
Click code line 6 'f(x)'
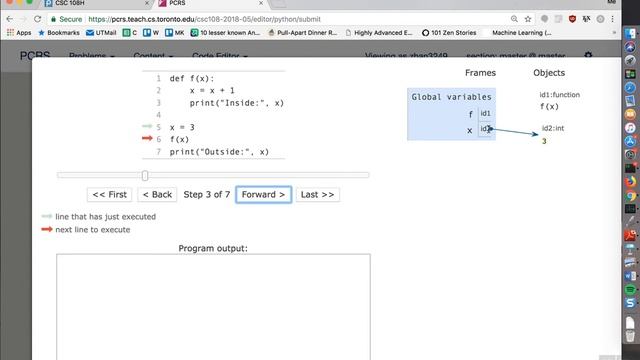coord(180,140)
